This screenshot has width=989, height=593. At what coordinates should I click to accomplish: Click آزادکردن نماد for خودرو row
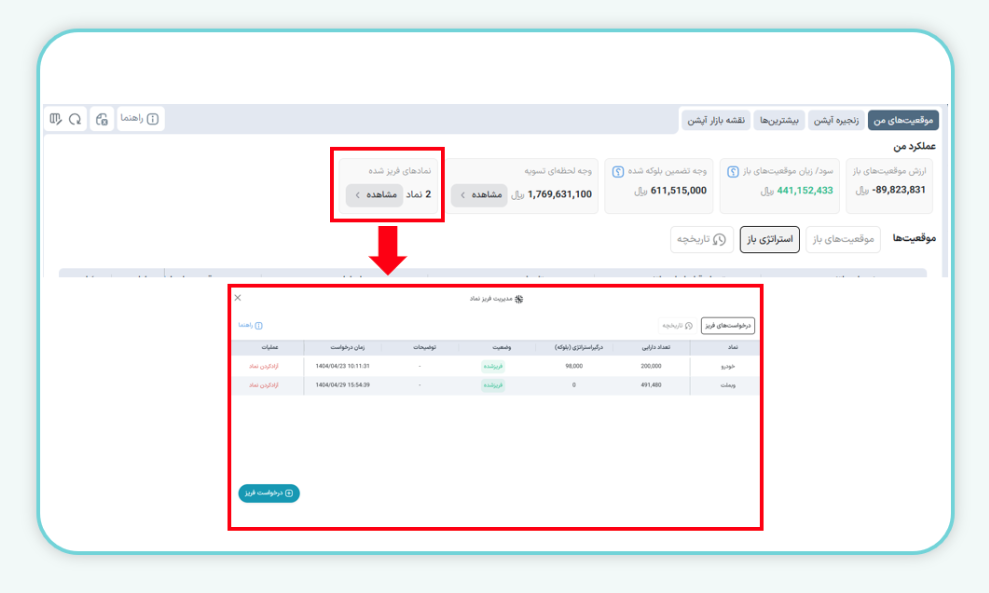(263, 367)
